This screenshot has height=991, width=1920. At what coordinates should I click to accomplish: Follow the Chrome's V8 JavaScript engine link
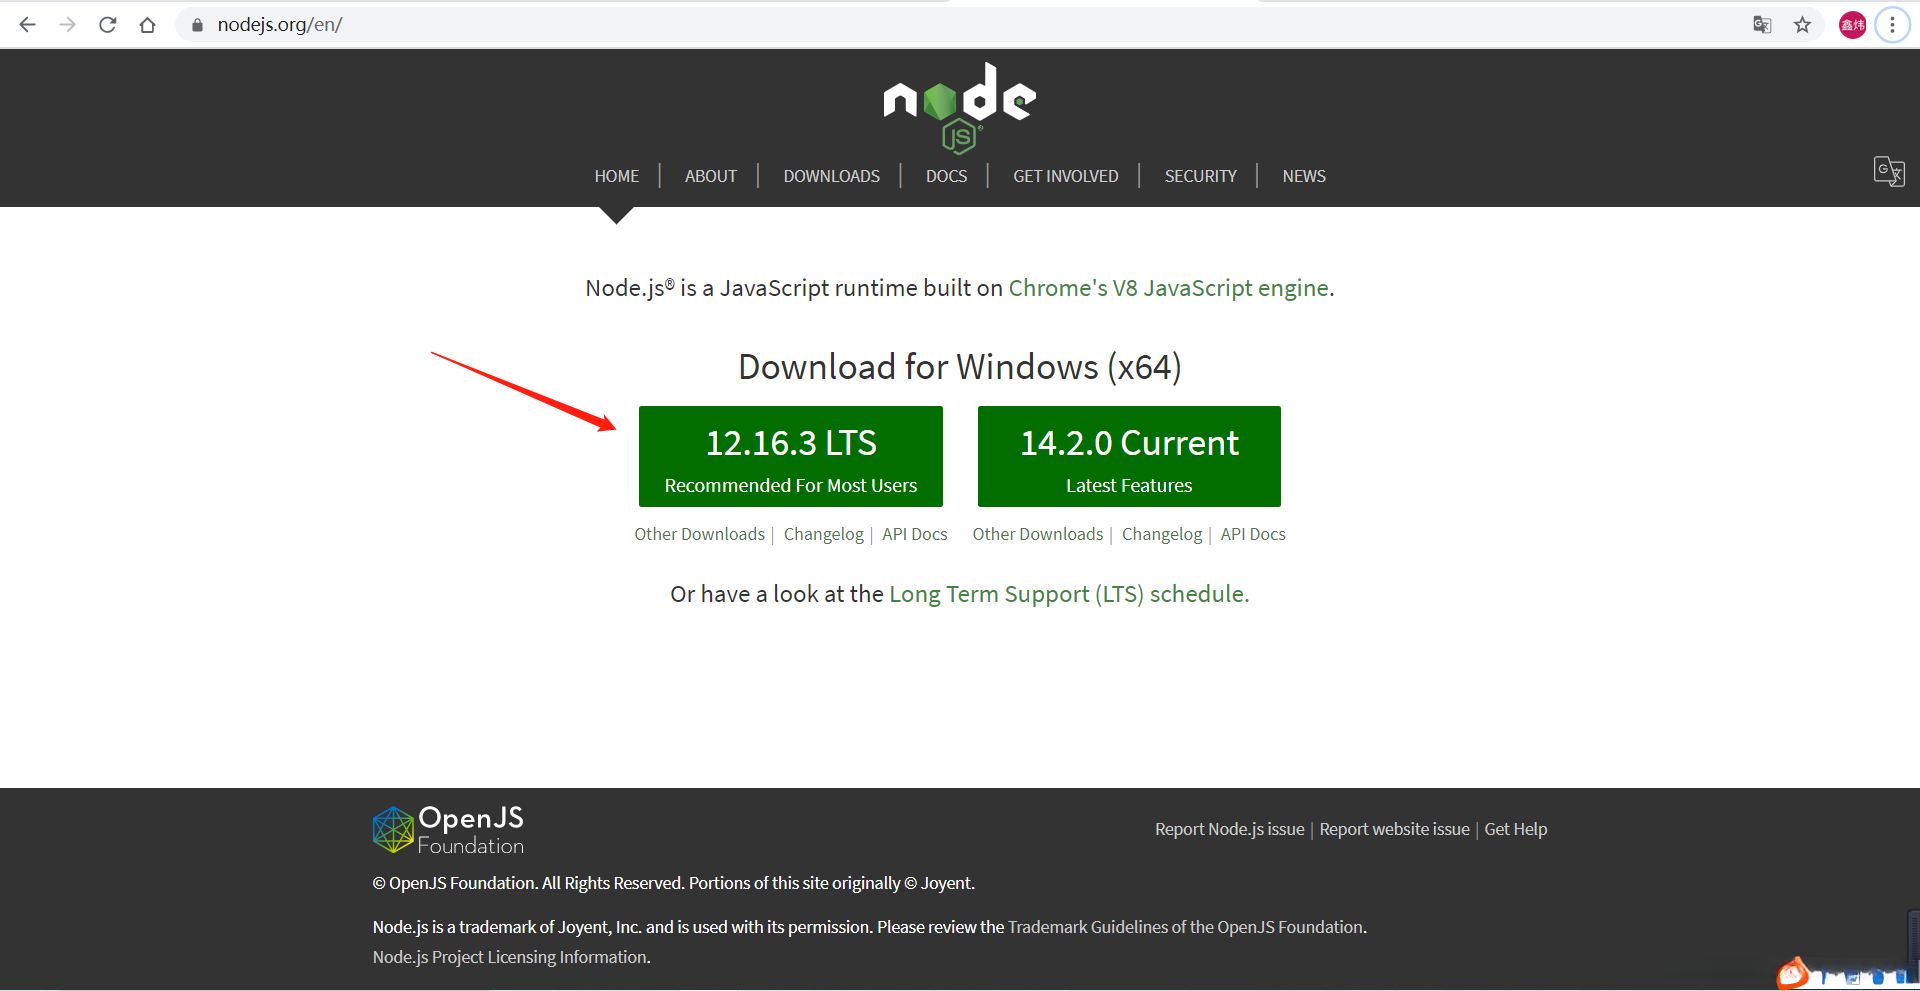click(x=1169, y=288)
